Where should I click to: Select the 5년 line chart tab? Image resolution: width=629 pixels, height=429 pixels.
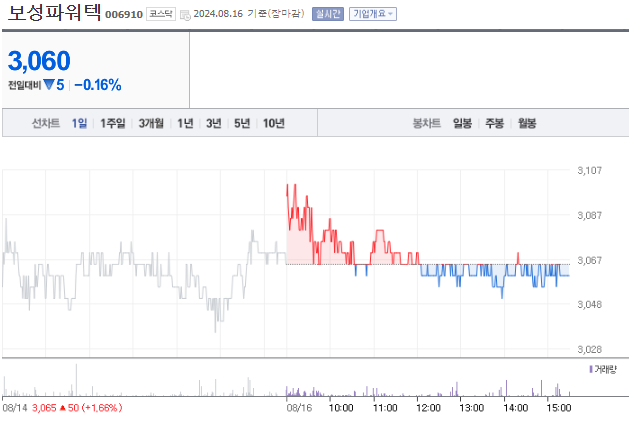(242, 123)
